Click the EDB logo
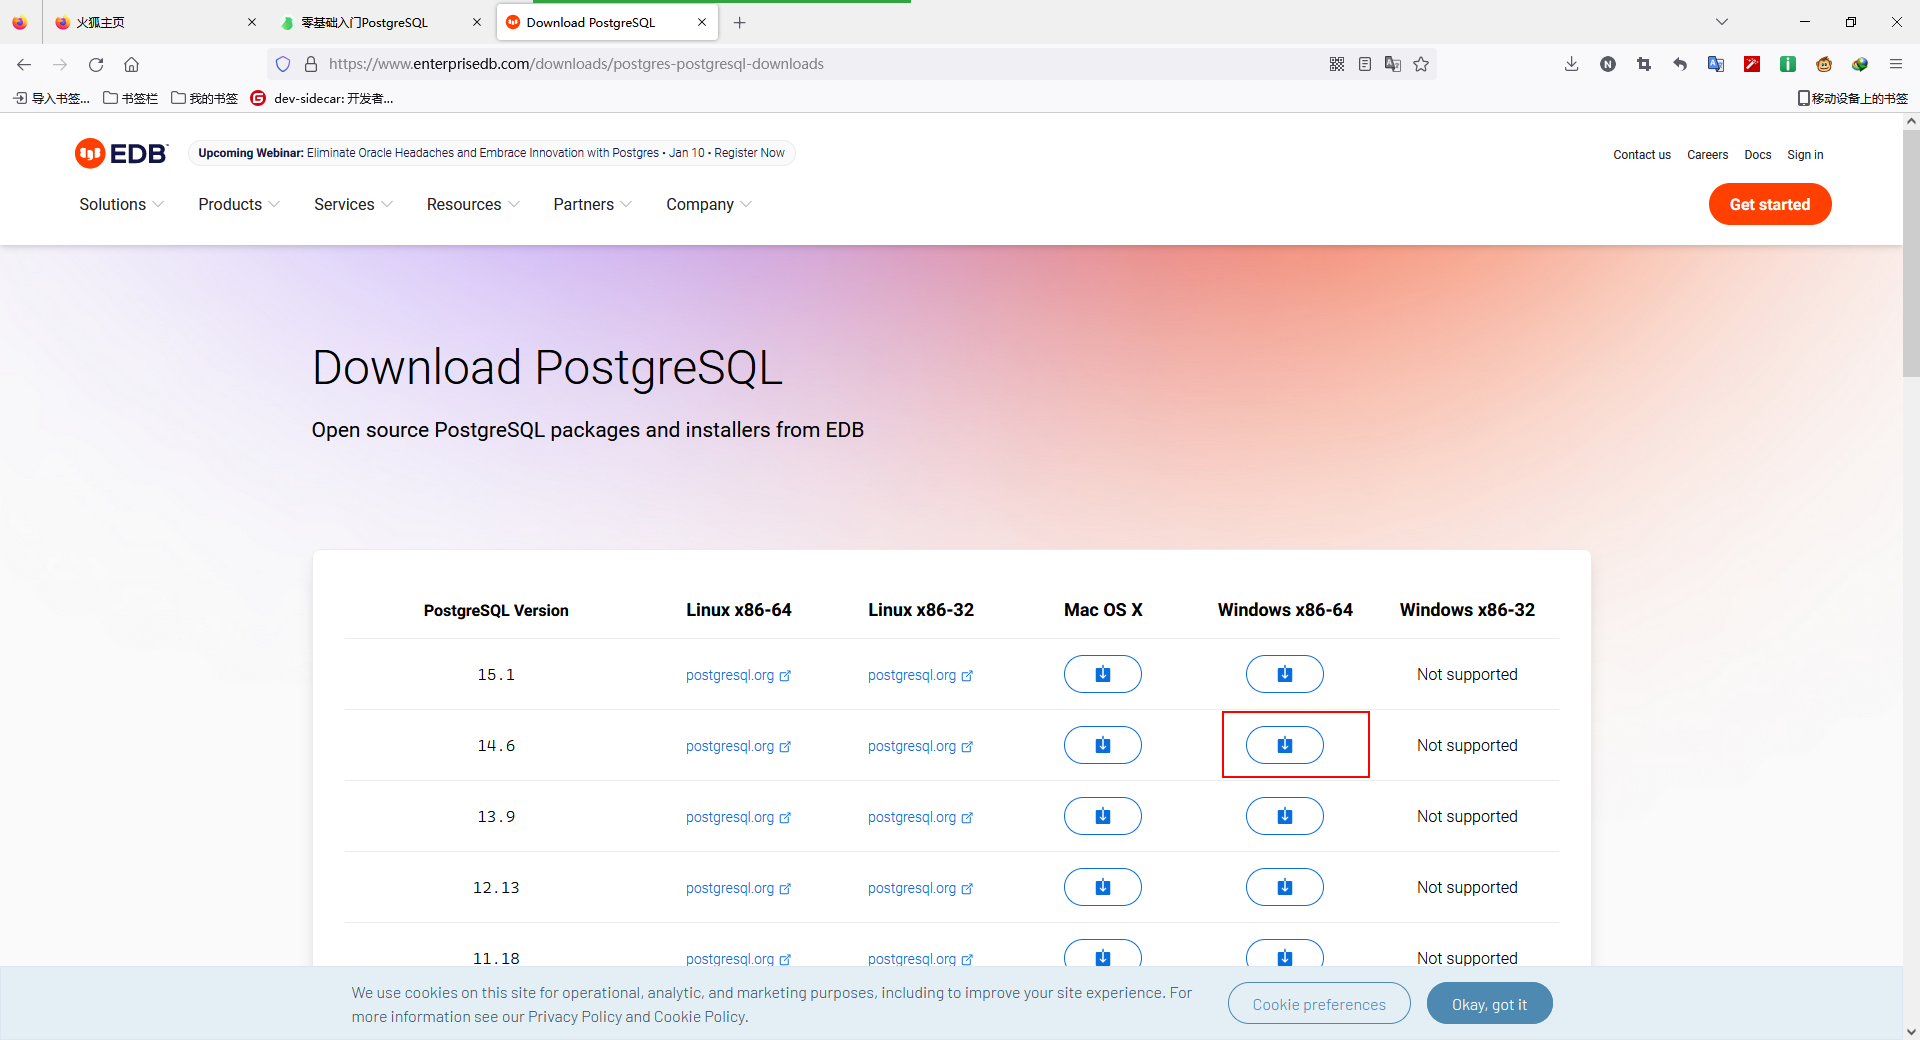The width and height of the screenshot is (1920, 1040). tap(120, 153)
